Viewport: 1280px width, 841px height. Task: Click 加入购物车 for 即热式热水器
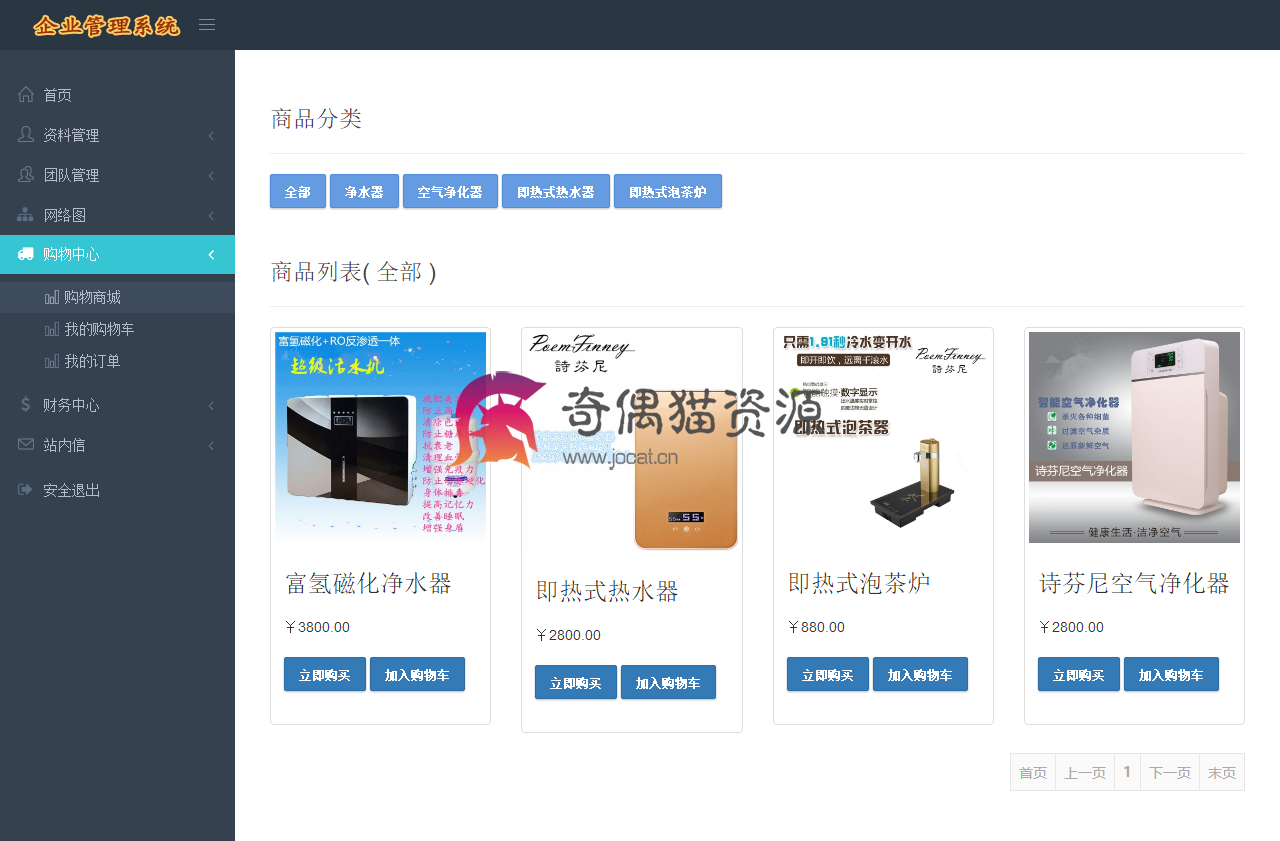click(668, 682)
